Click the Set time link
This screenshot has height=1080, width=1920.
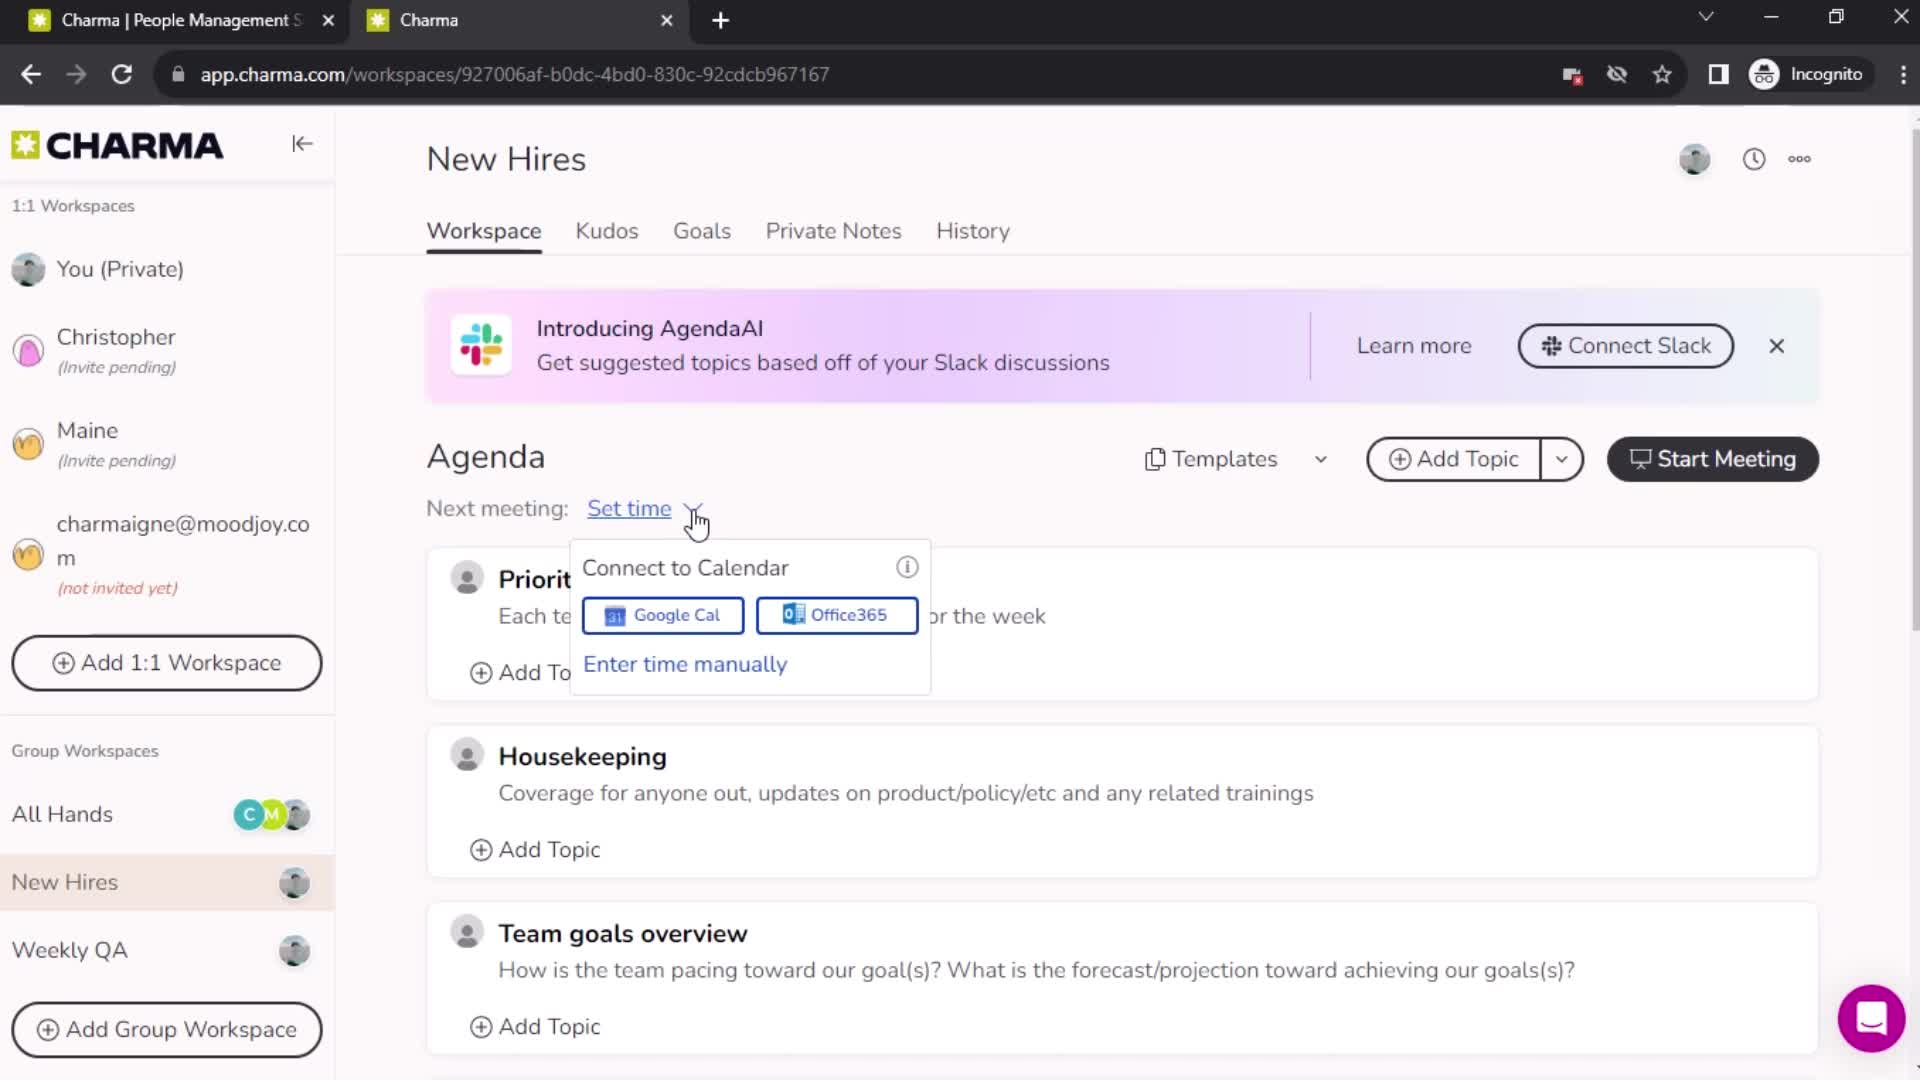[629, 508]
